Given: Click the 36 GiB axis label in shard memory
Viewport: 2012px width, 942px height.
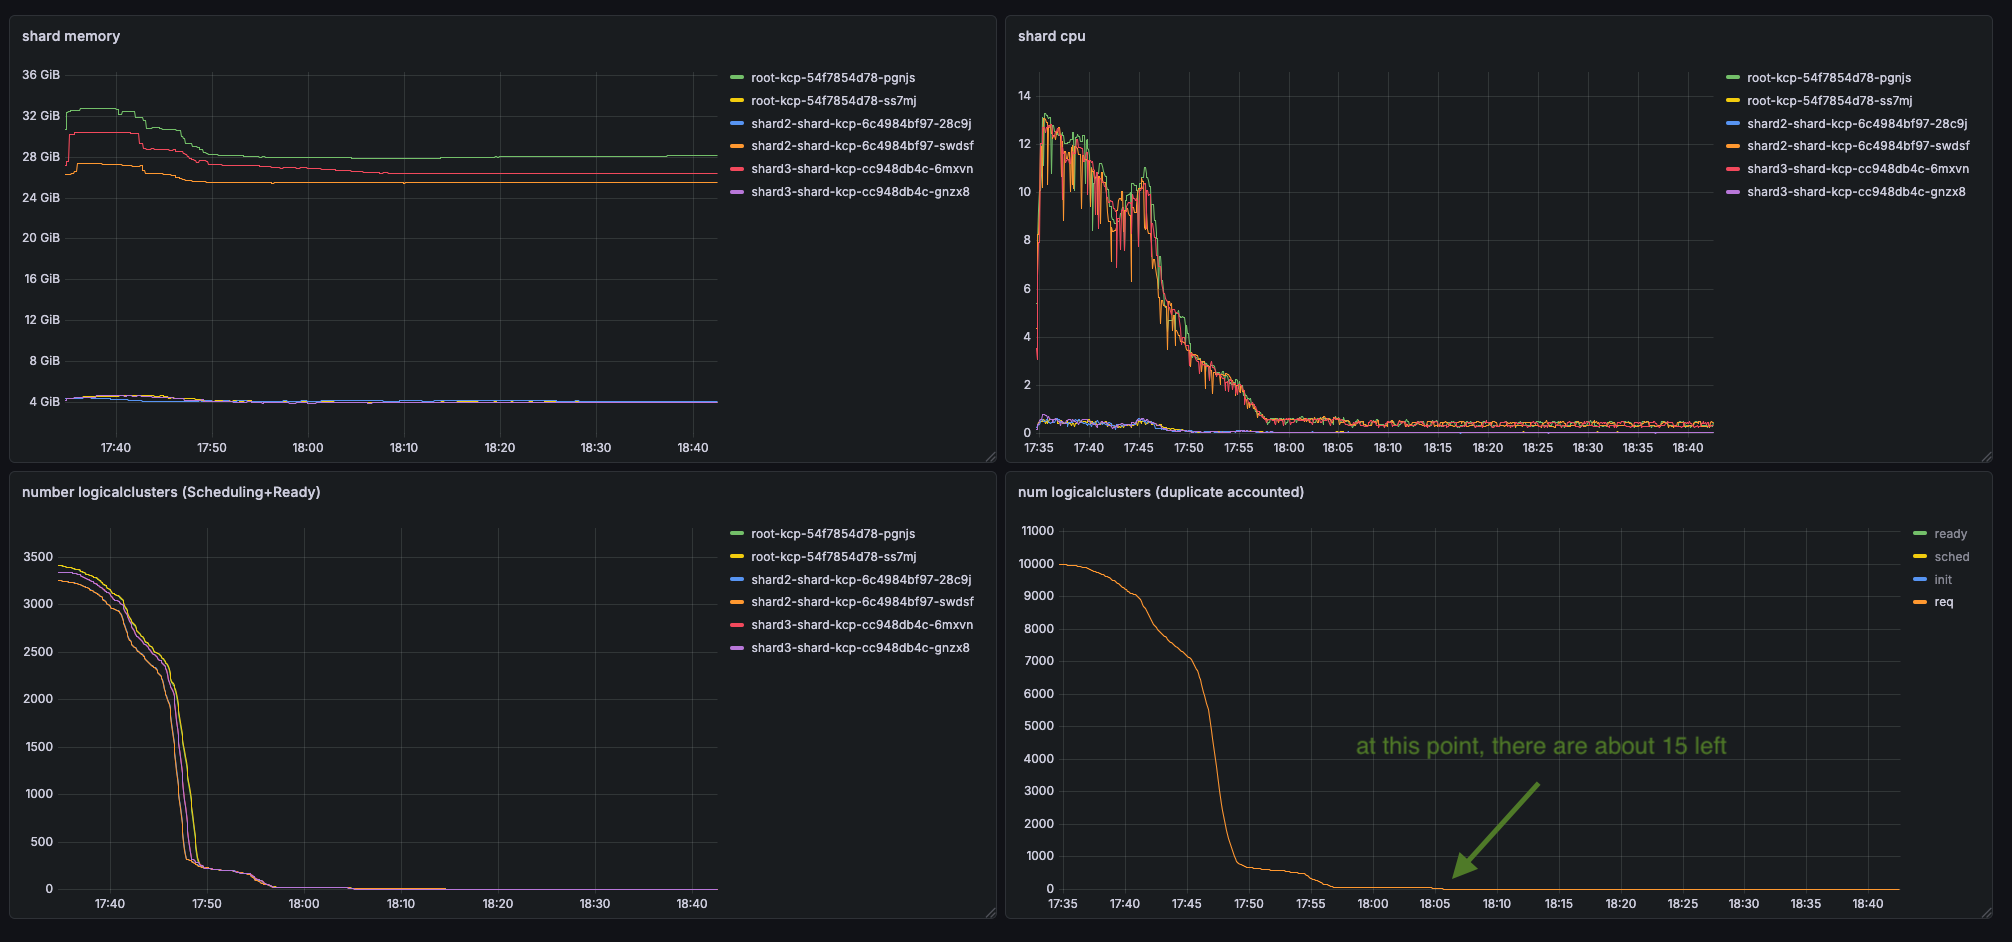Looking at the screenshot, I should [x=41, y=75].
